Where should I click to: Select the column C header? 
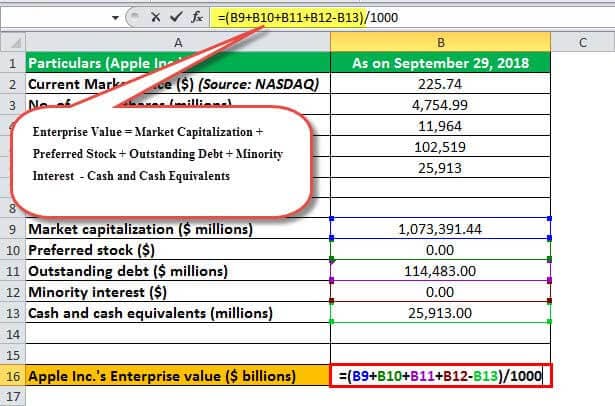click(x=582, y=41)
